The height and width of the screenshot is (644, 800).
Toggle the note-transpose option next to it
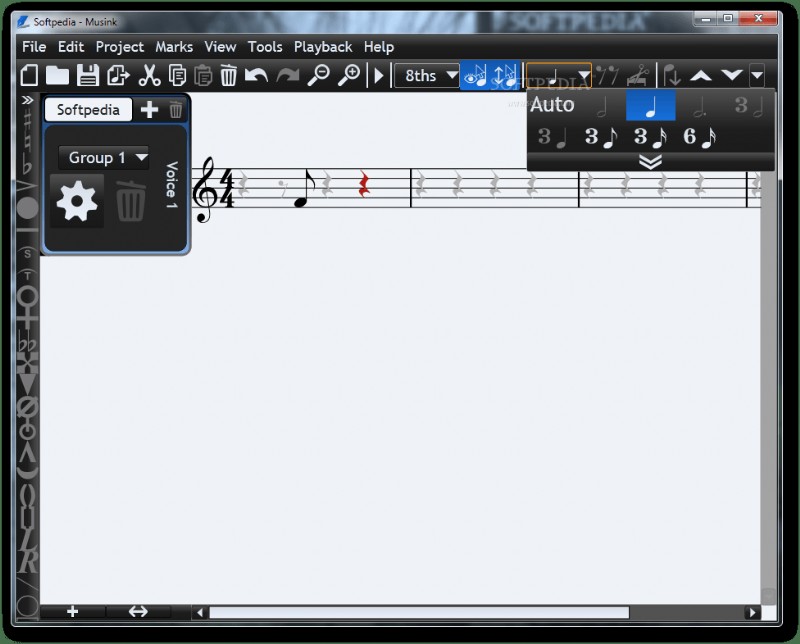pyautogui.click(x=505, y=75)
